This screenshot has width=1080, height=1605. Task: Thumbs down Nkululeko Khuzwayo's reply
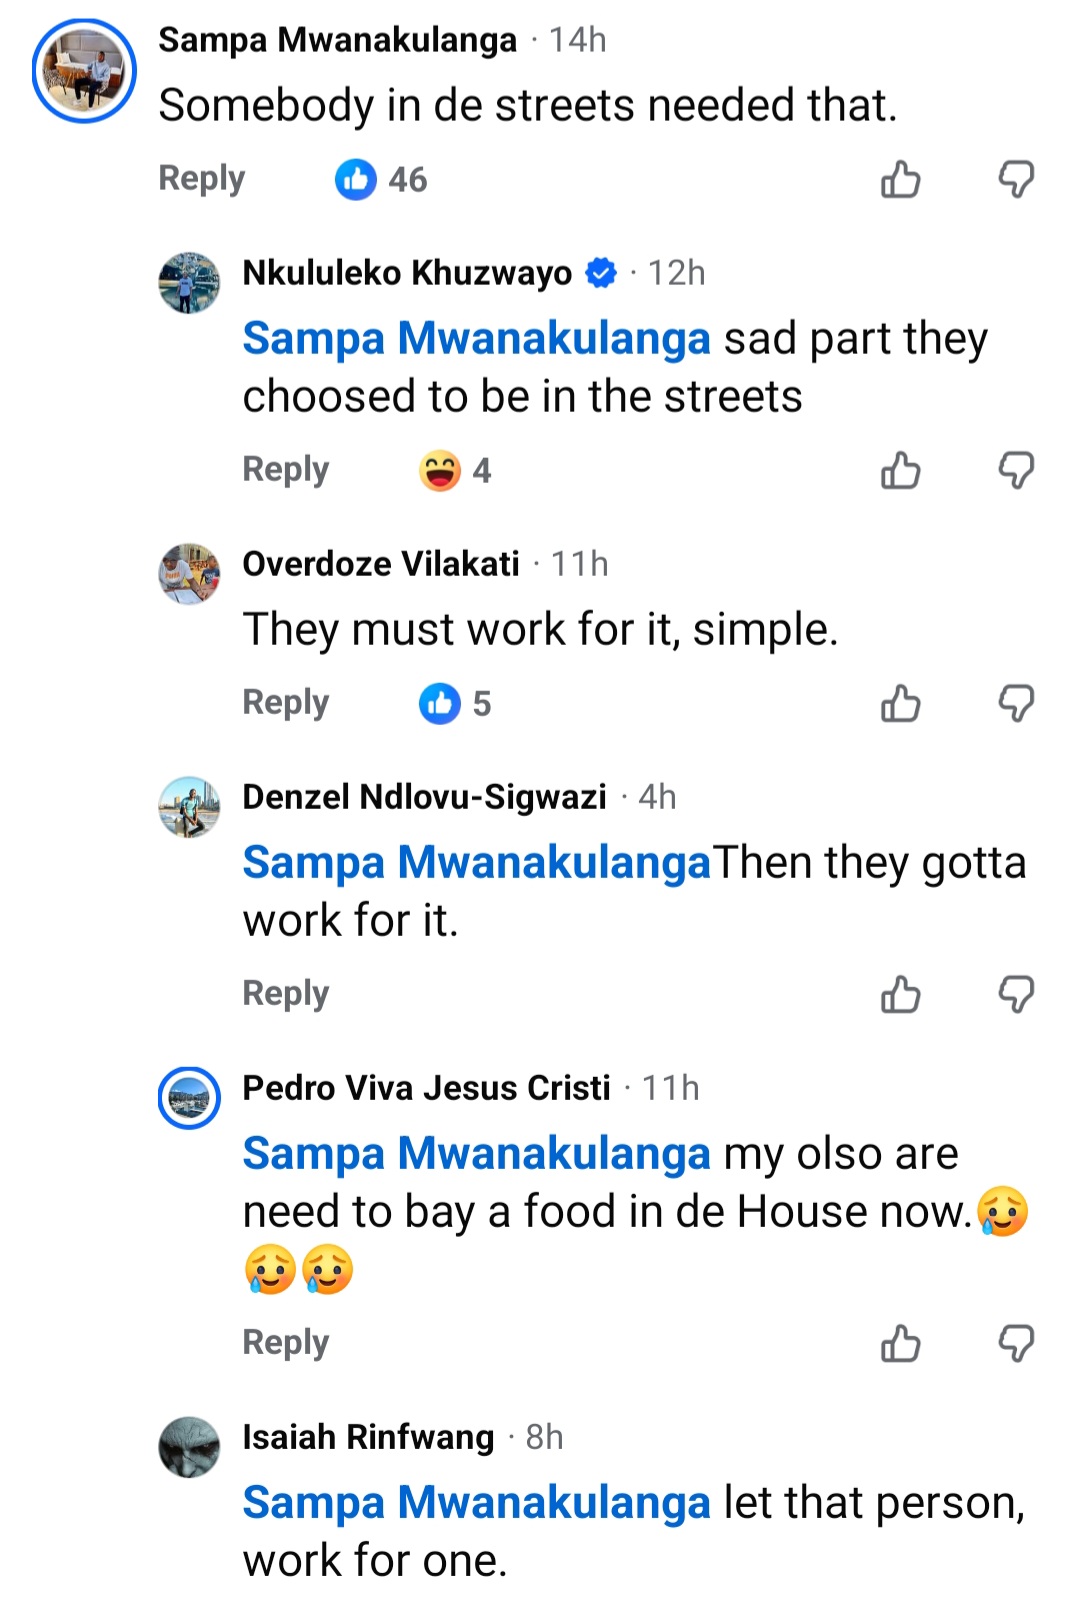1016,470
